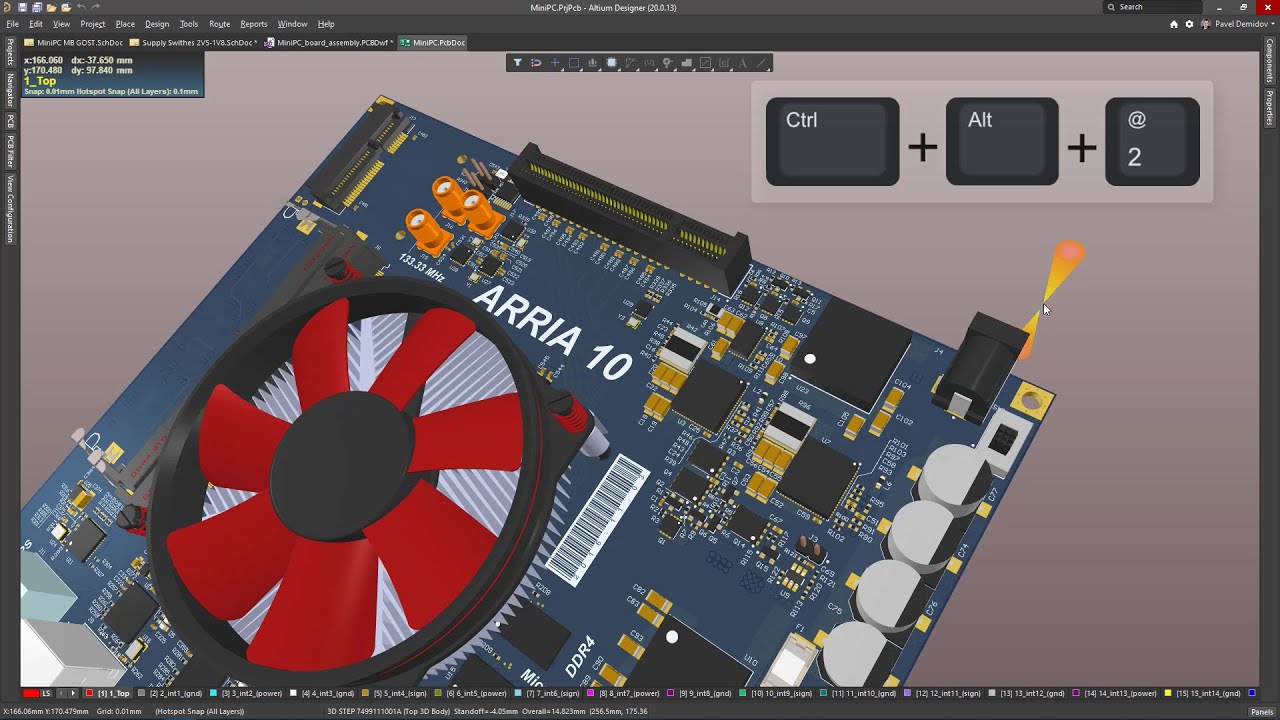
Task: Open the PCB Filter side panel tab
Action: (x=10, y=151)
